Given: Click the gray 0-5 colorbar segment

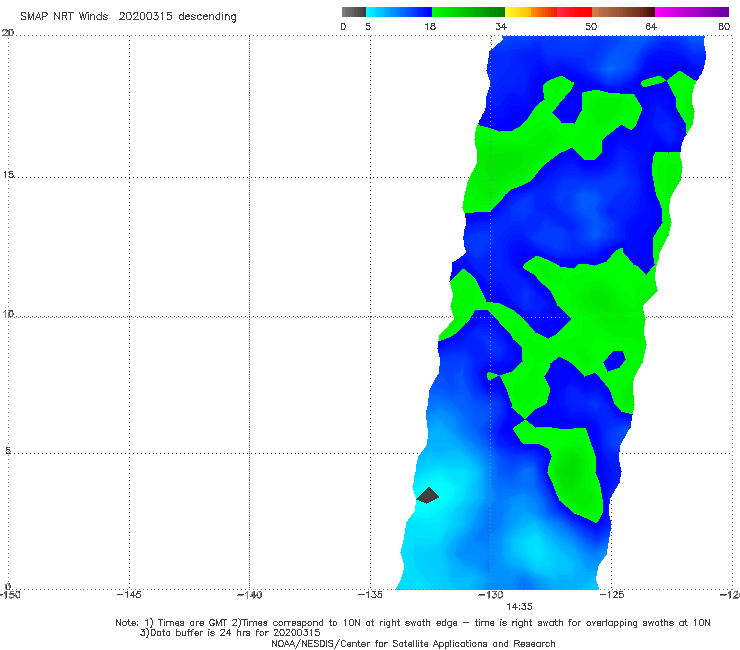Looking at the screenshot, I should [x=354, y=12].
